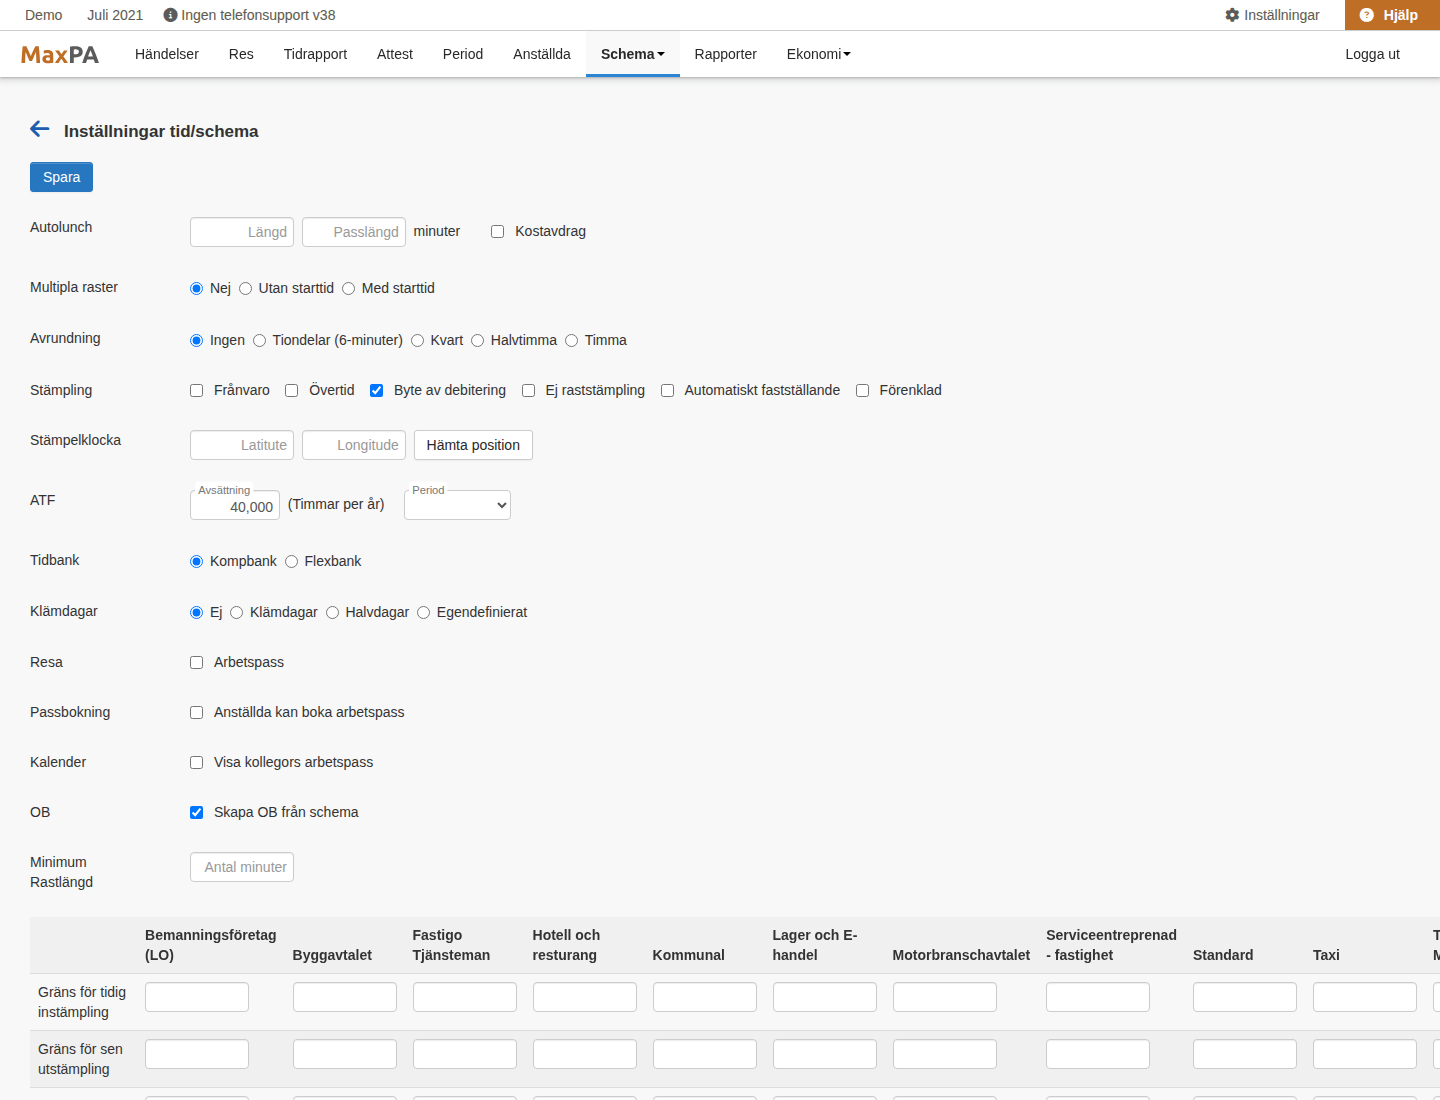Tick the Frånvaro stamping checkbox

196,391
